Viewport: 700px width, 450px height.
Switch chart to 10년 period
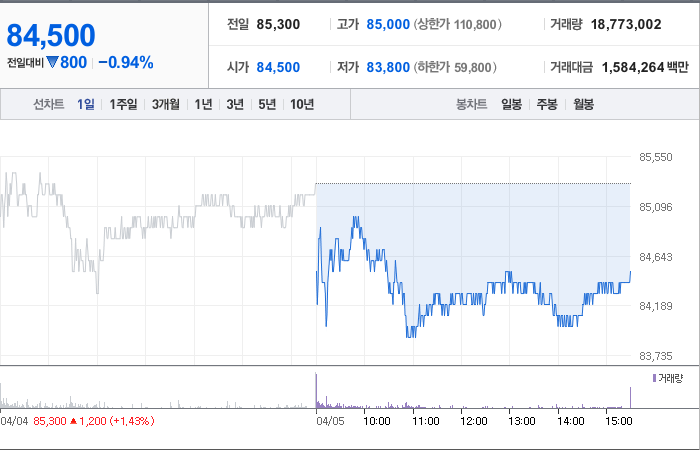point(302,104)
